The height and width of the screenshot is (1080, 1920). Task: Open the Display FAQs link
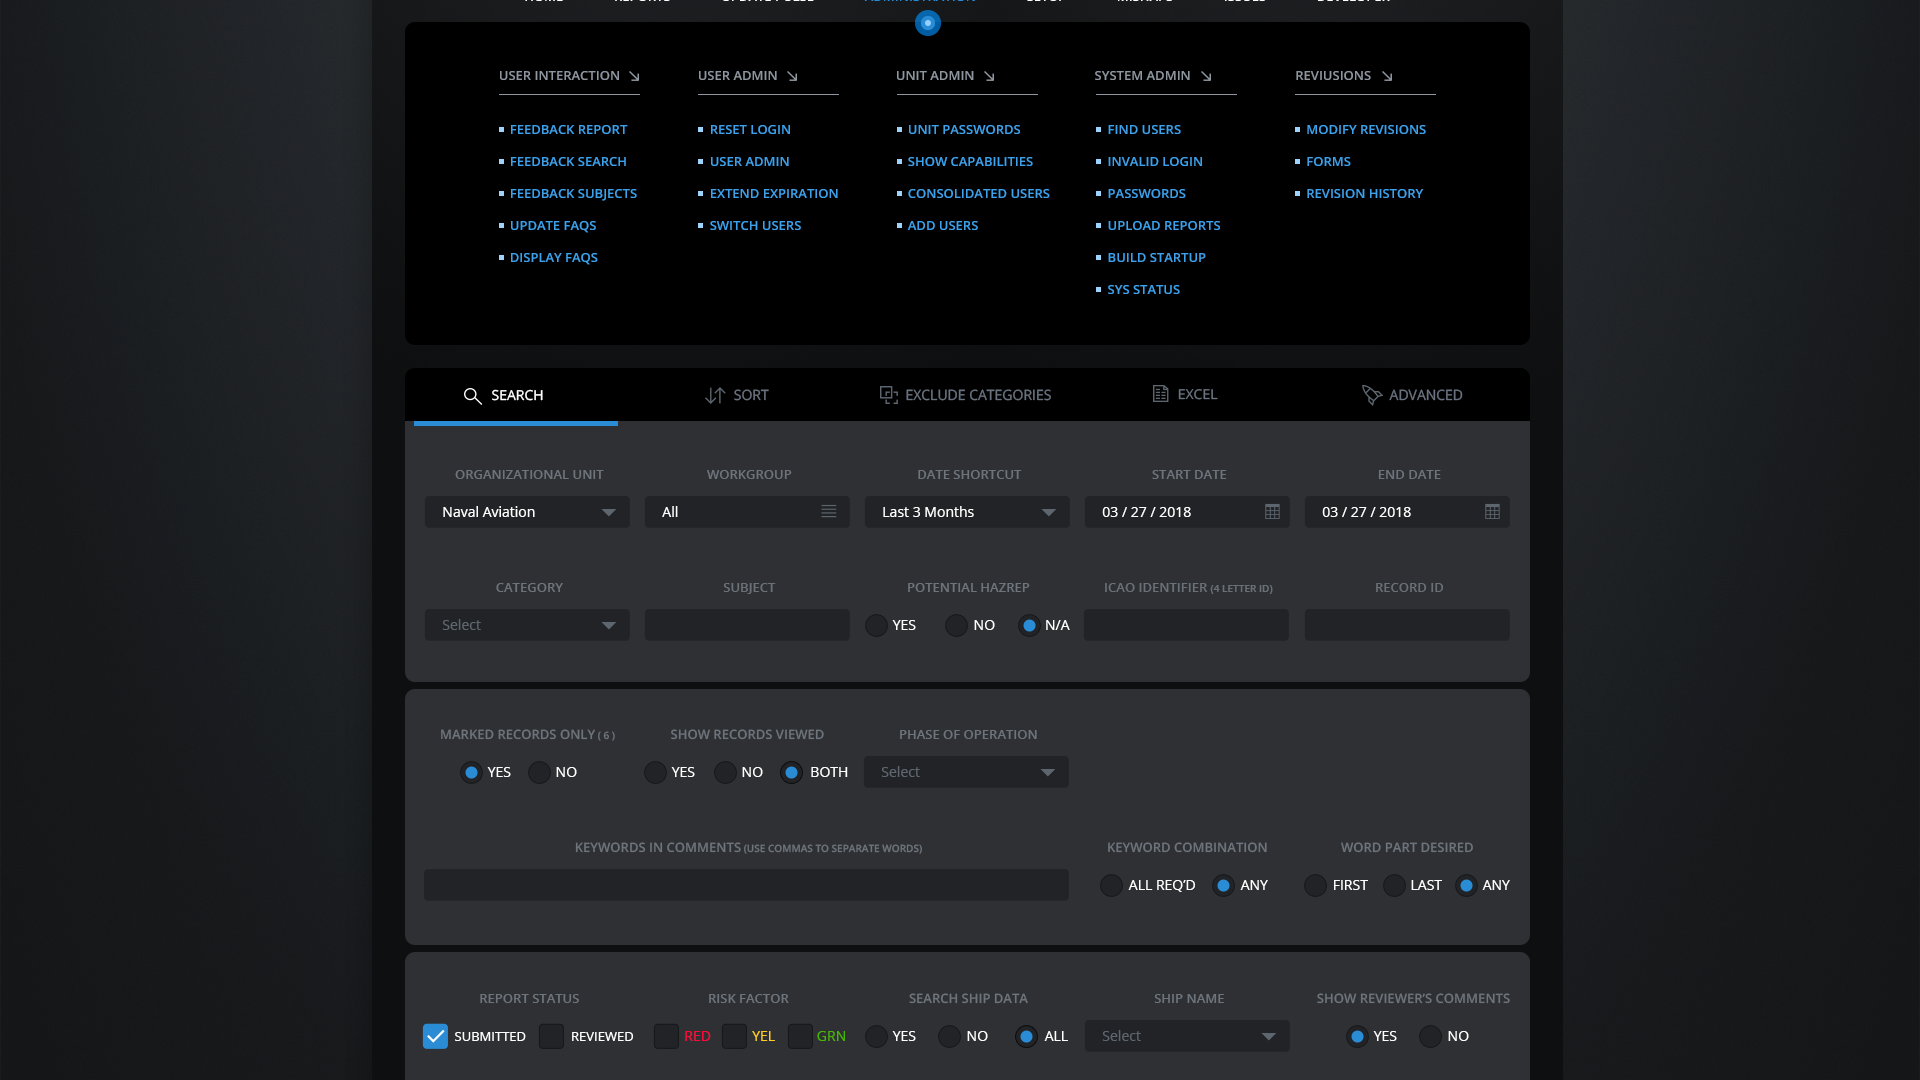tap(554, 258)
